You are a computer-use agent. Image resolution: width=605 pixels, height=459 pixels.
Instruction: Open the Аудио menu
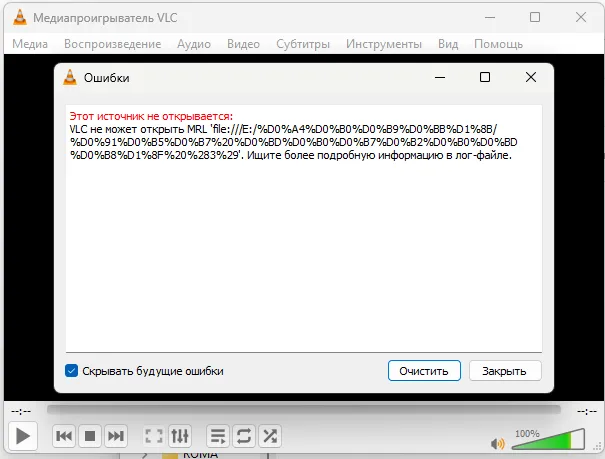[x=194, y=44]
